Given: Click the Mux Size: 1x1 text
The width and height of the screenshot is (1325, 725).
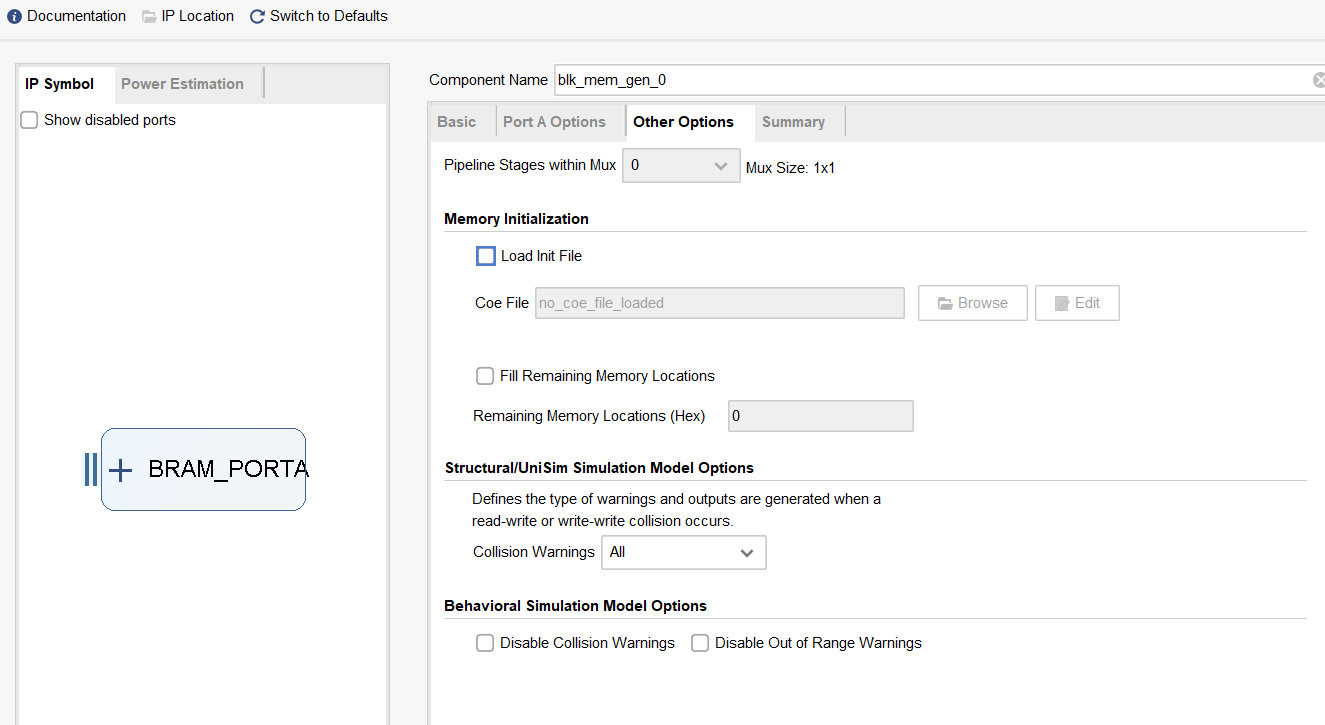Looking at the screenshot, I should pos(790,168).
